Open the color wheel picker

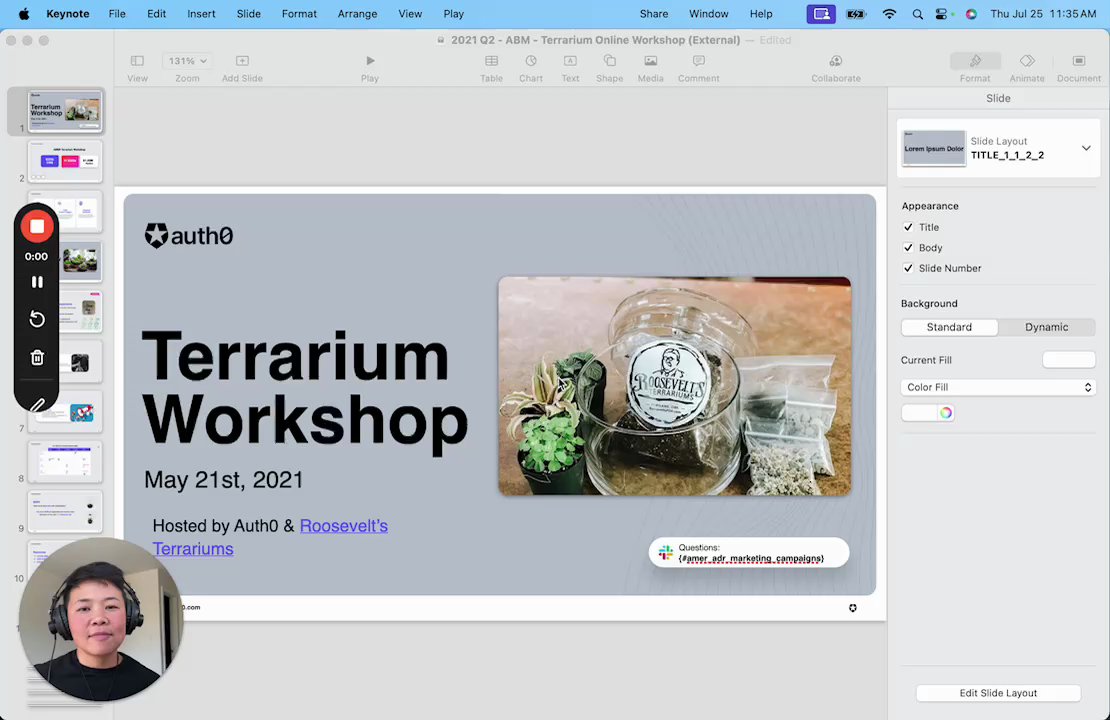[x=946, y=413]
